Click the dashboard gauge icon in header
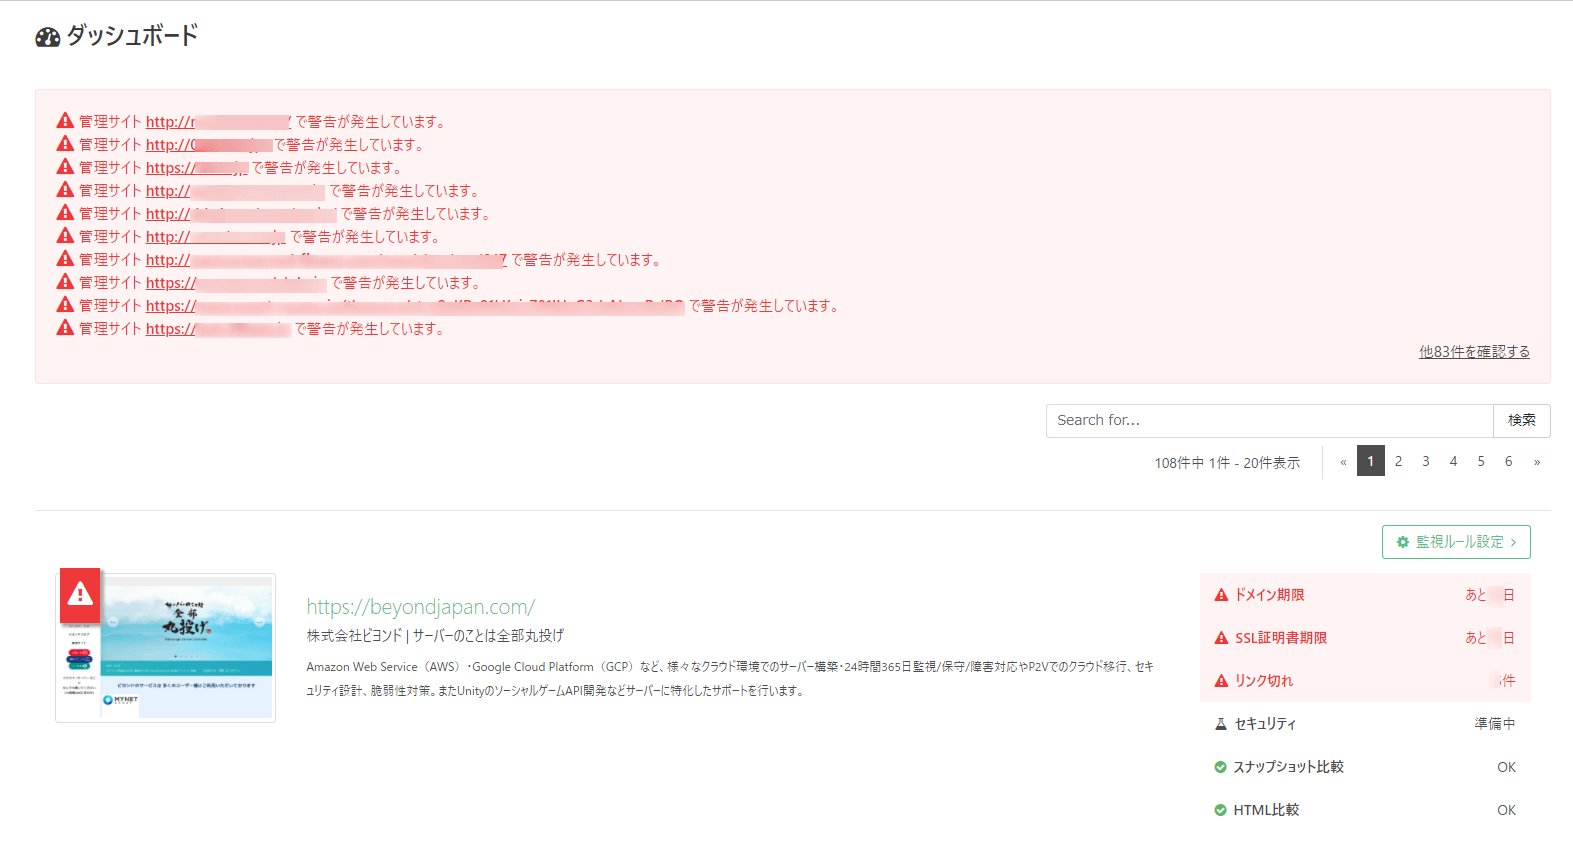 47,37
